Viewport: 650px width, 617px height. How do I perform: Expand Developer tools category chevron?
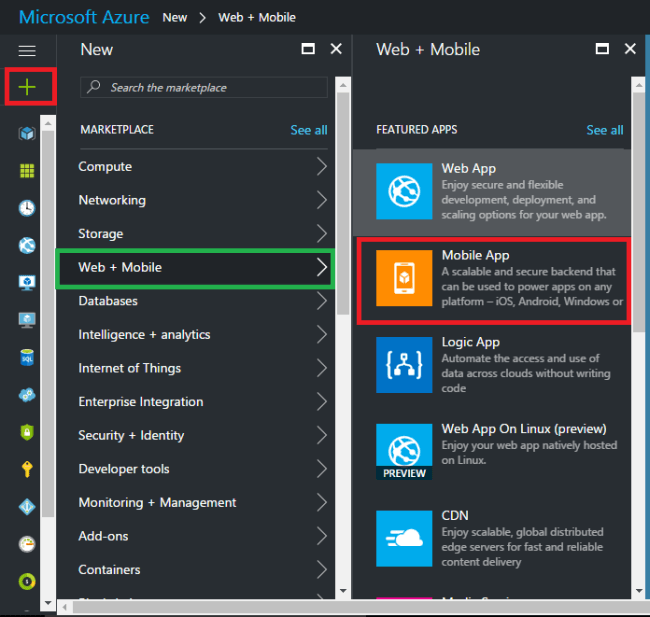[322, 469]
